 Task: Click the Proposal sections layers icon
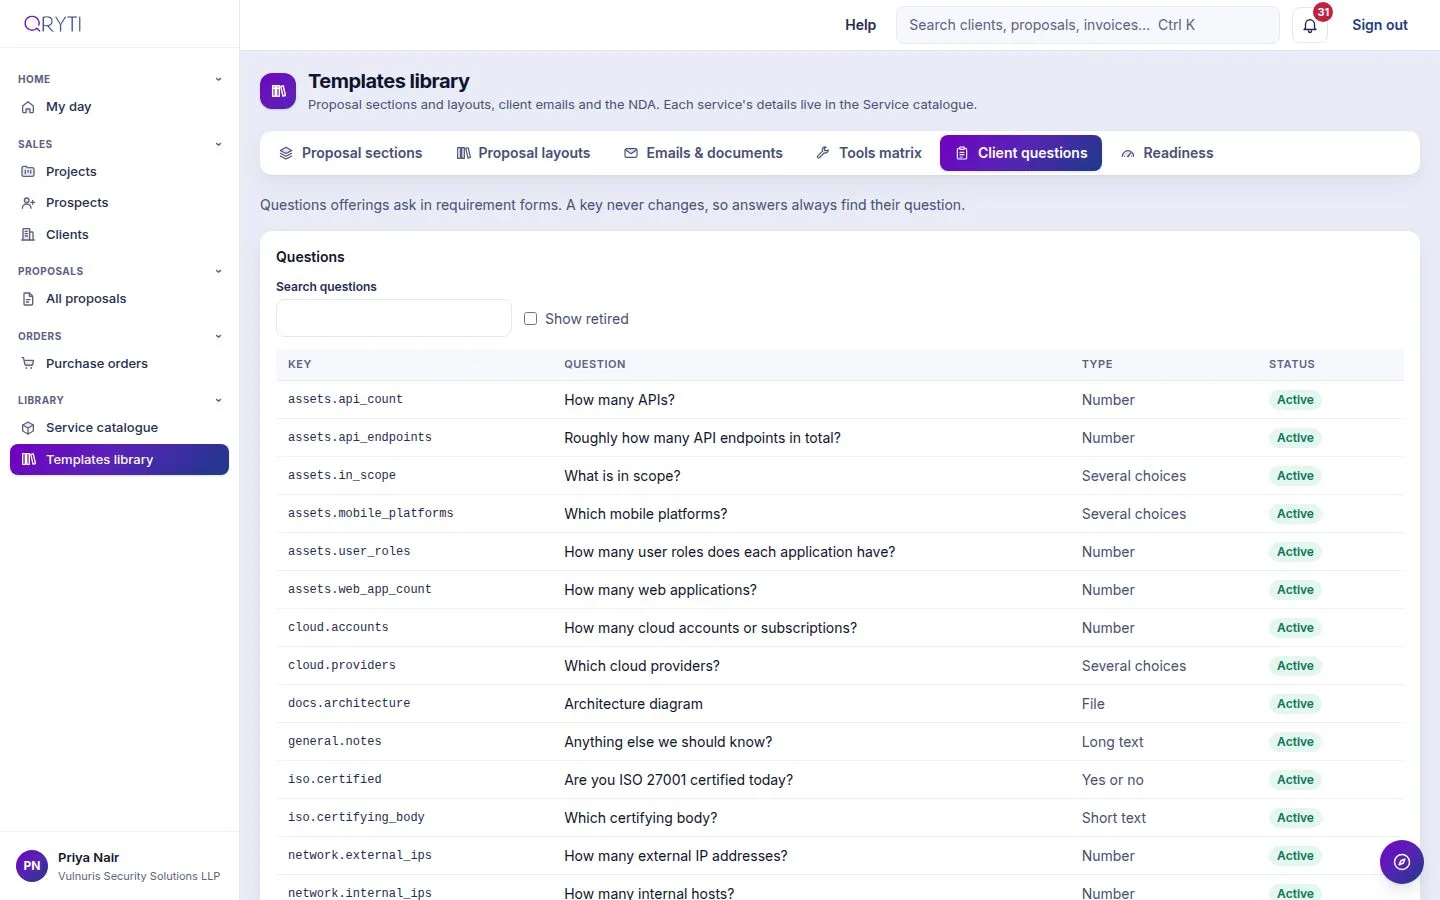[x=286, y=153]
